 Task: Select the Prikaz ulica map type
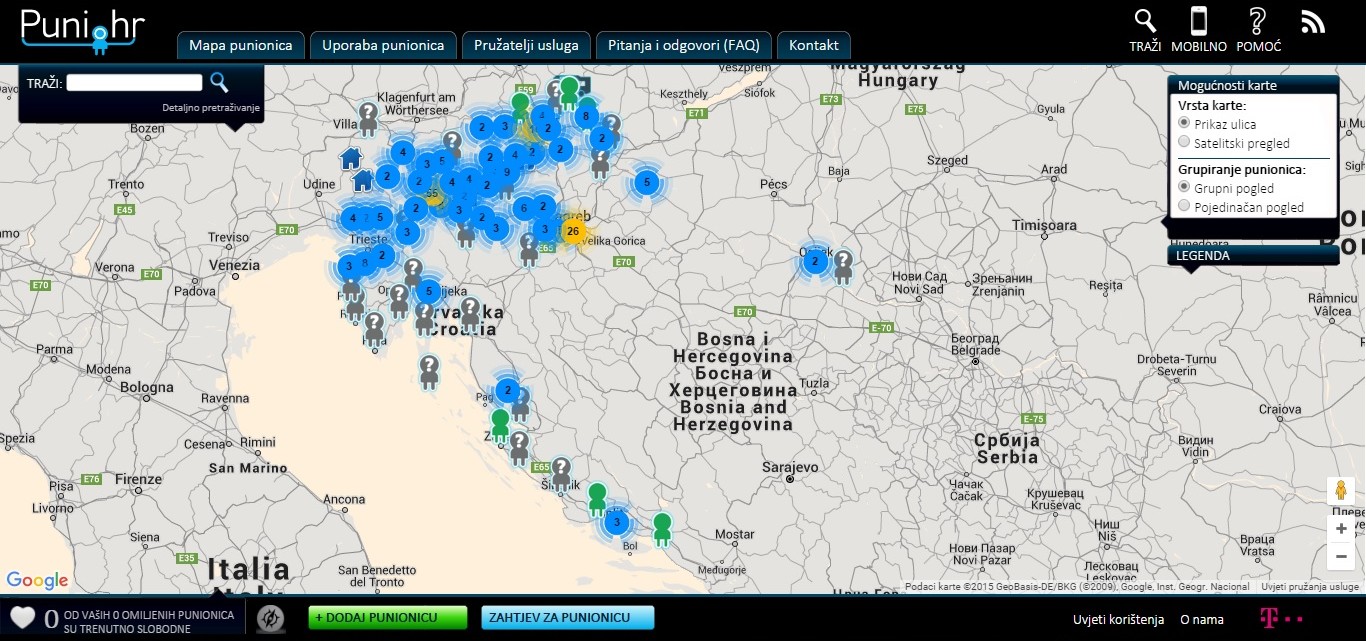(x=1185, y=123)
